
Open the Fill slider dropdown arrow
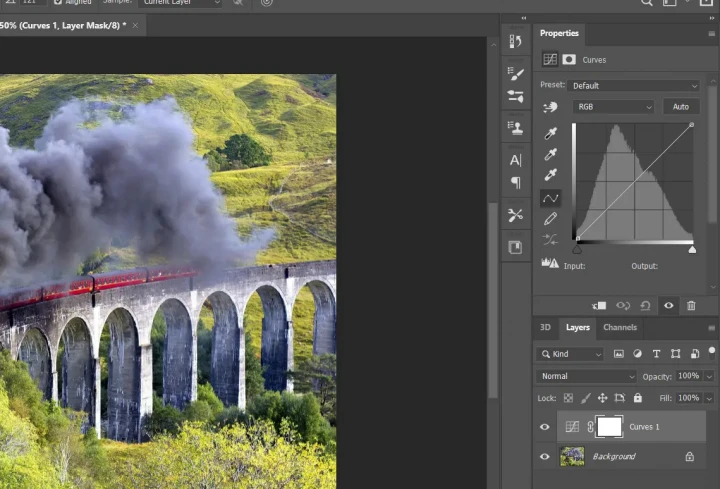coord(709,398)
